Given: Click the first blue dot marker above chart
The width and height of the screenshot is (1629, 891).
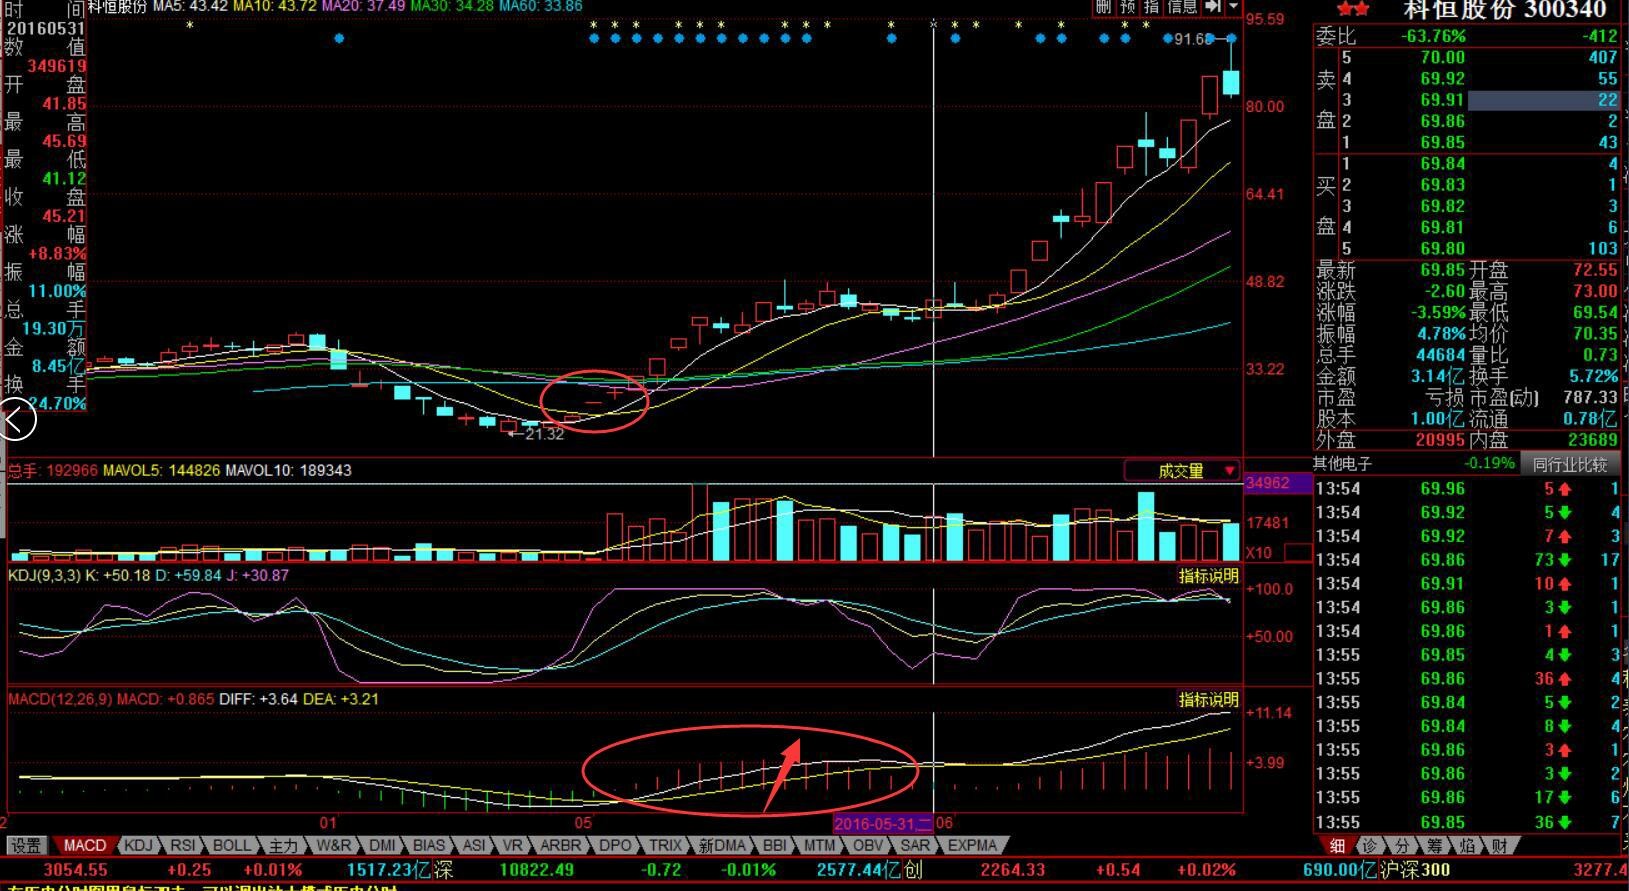Looking at the screenshot, I should 339,39.
